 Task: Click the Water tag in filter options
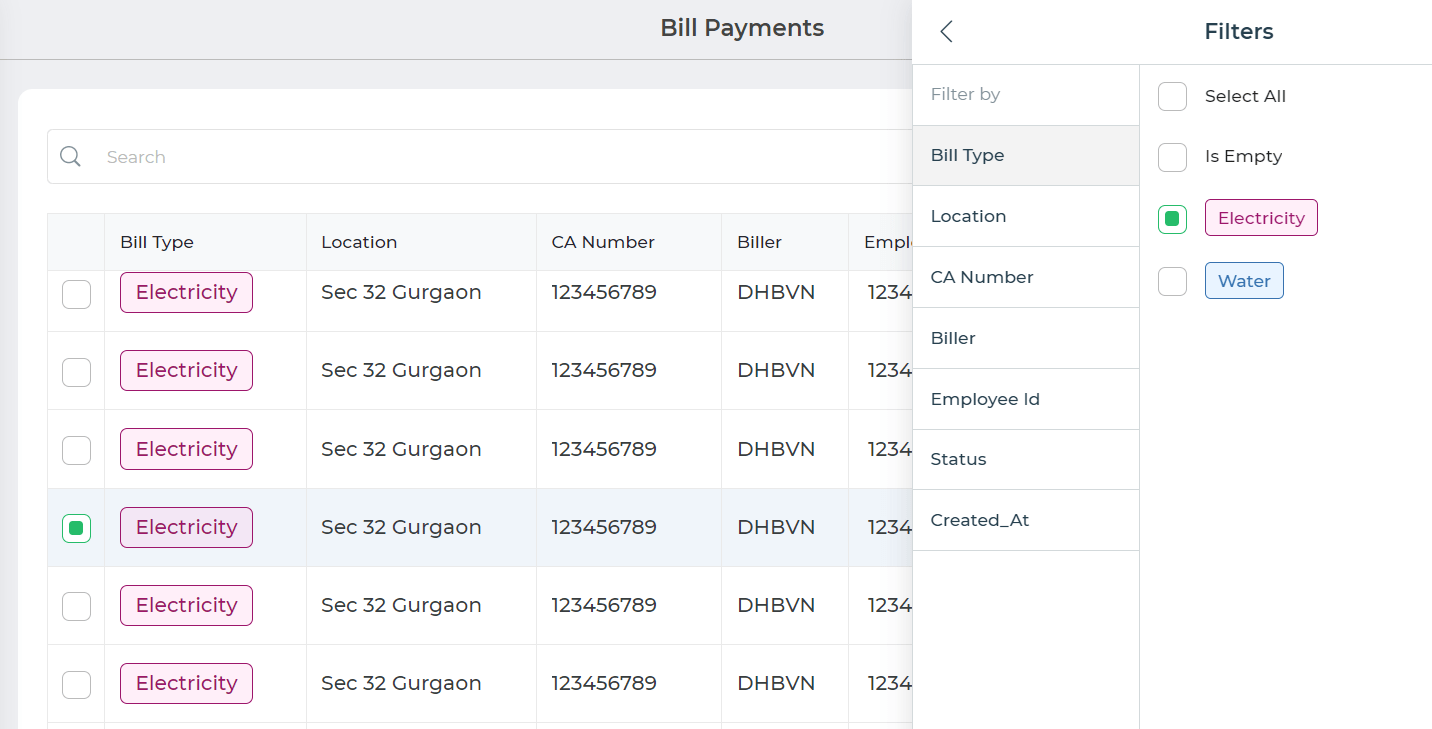[x=1244, y=281]
